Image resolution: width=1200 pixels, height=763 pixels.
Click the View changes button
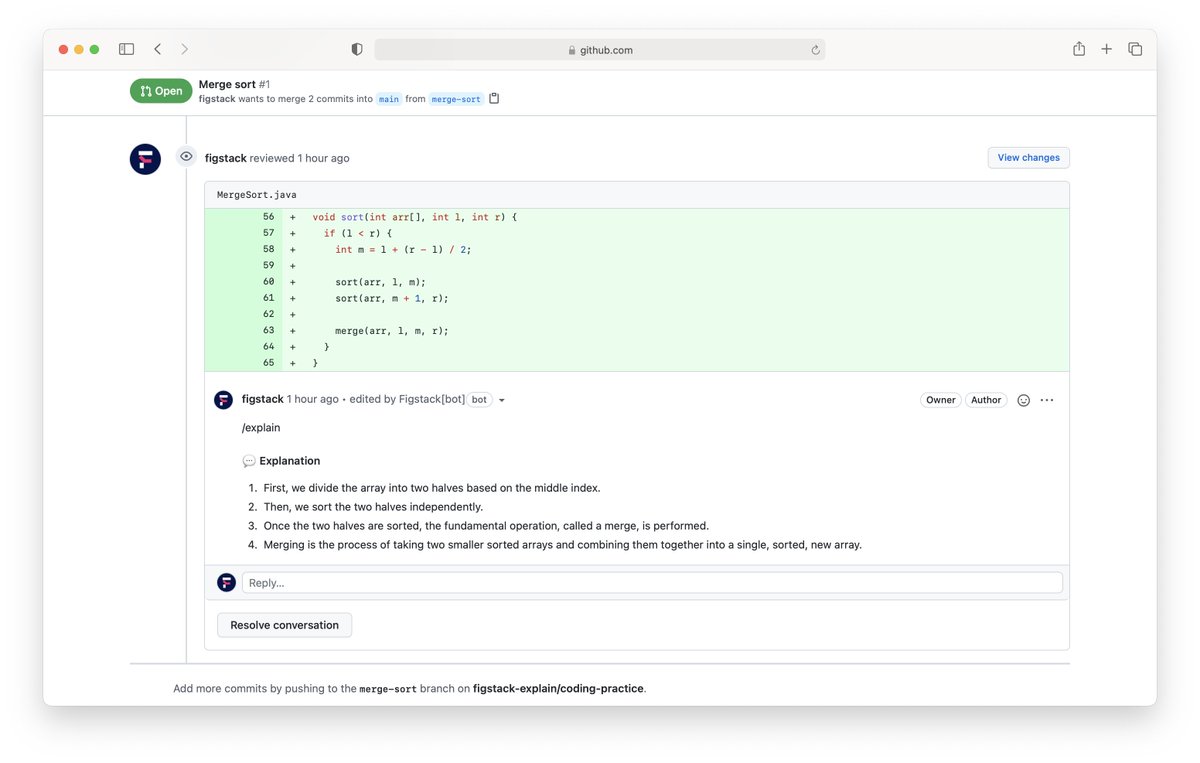click(x=1029, y=158)
